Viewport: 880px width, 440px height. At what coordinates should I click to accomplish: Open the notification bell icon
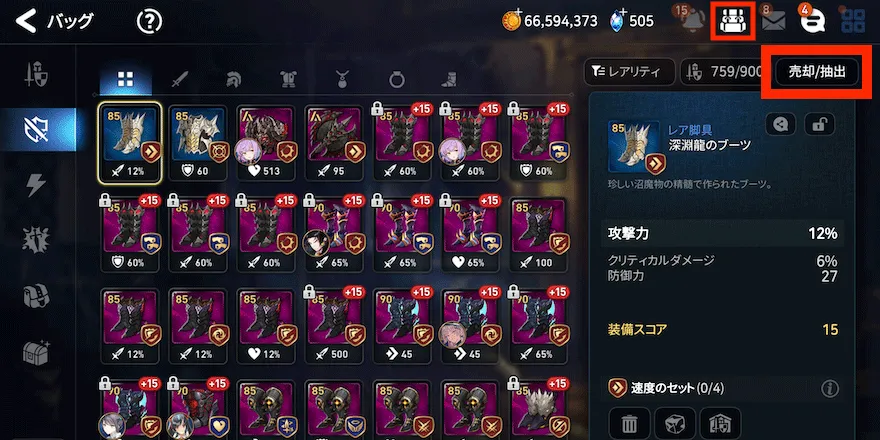point(693,21)
